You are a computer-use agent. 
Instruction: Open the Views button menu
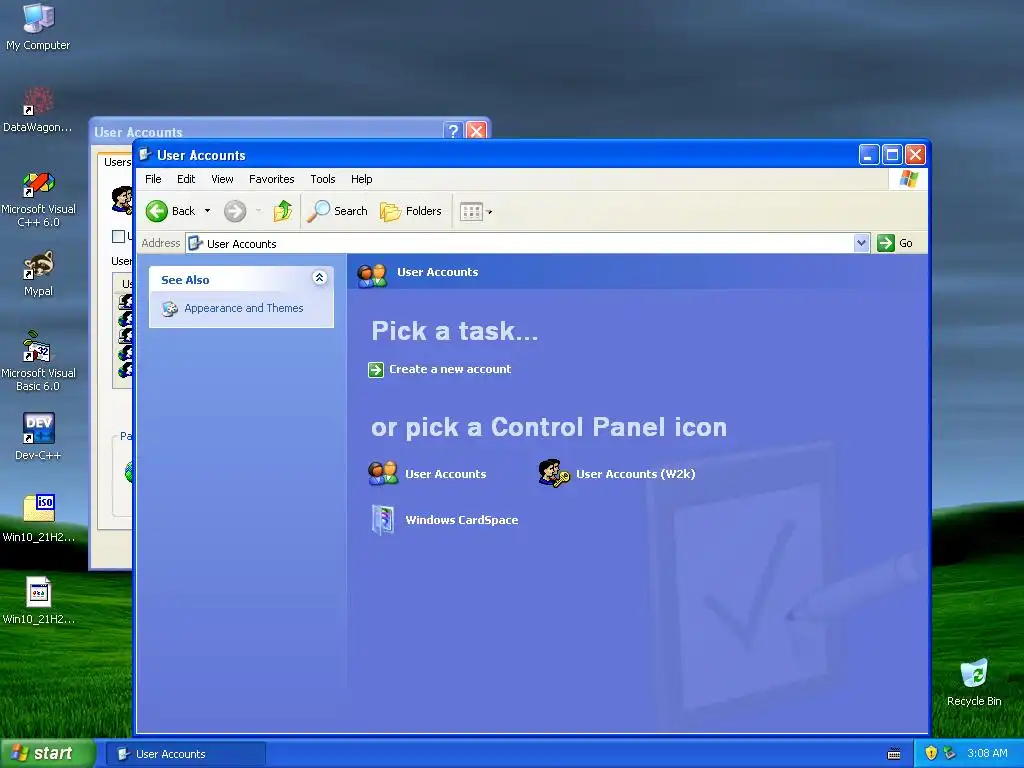(x=476, y=211)
